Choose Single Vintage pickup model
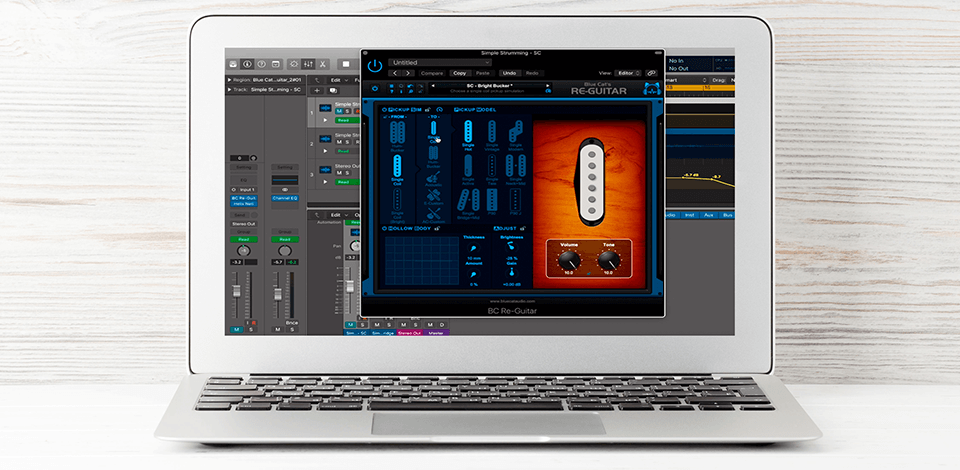The width and height of the screenshot is (960, 470). coord(492,135)
